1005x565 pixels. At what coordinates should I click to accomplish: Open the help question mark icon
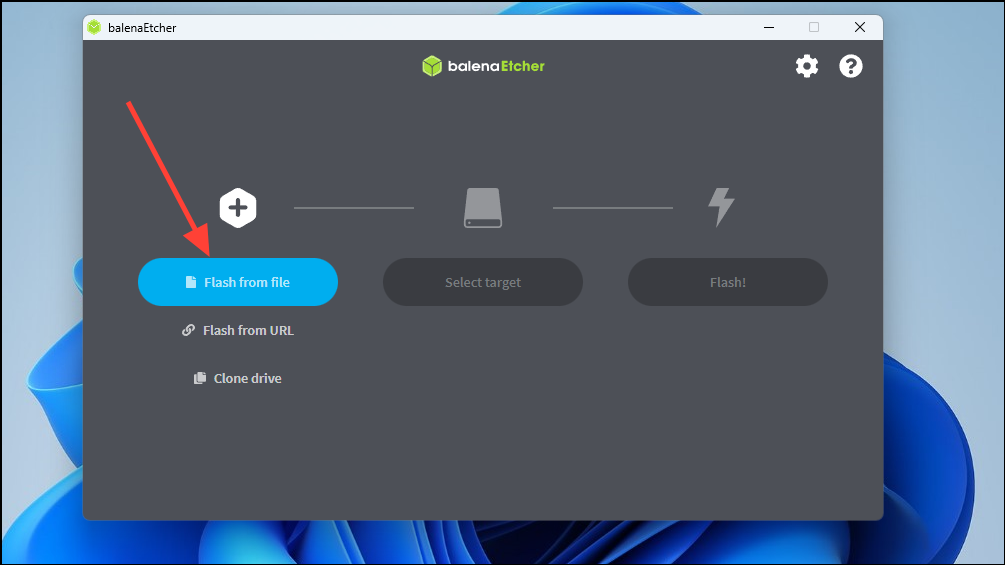[x=851, y=66]
